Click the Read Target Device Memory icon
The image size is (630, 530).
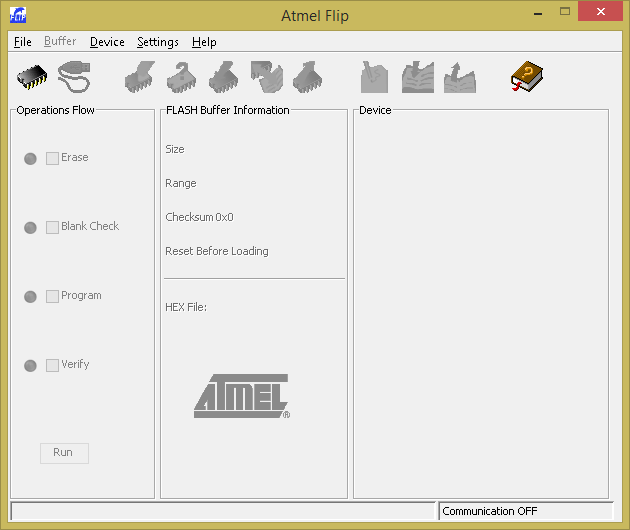pos(303,76)
